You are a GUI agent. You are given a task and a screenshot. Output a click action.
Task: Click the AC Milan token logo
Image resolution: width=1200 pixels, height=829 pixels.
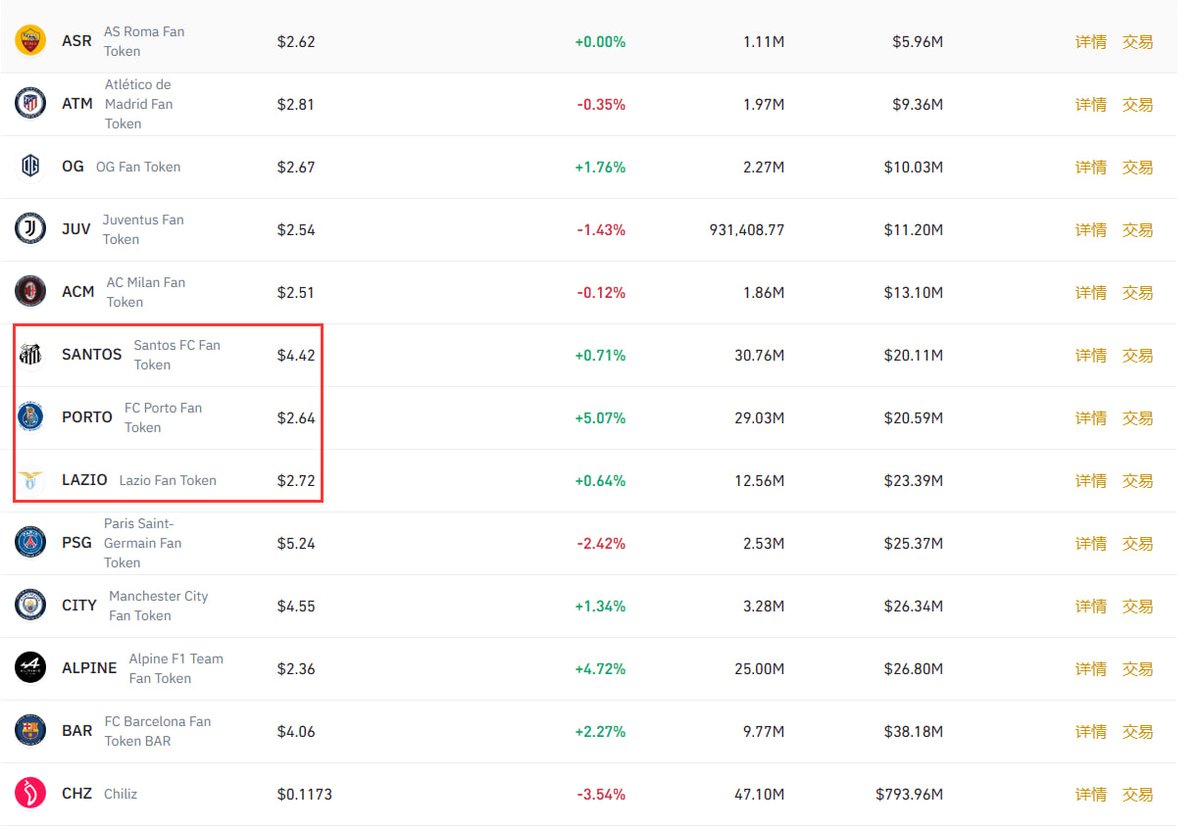point(30,292)
